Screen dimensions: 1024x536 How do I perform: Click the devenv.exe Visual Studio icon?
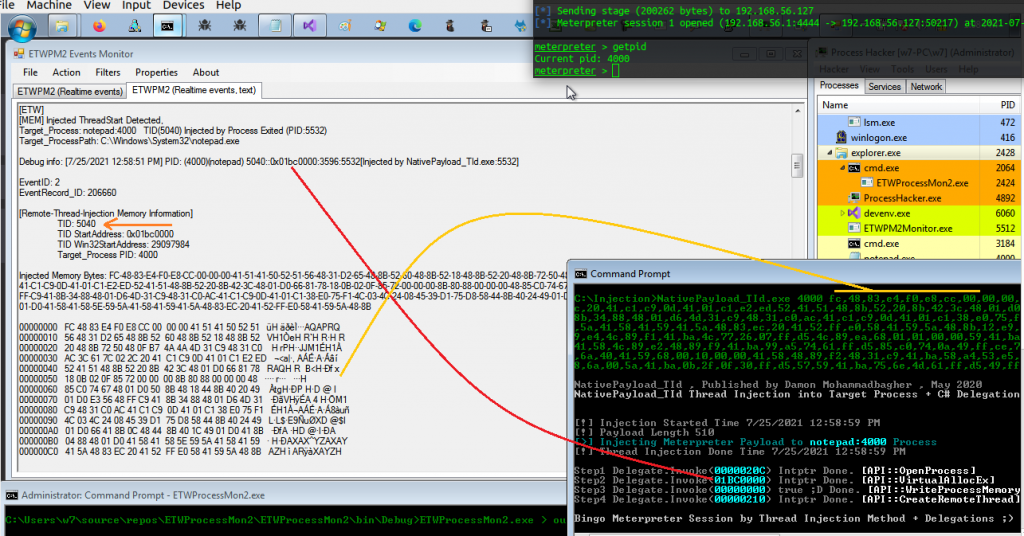pos(854,213)
